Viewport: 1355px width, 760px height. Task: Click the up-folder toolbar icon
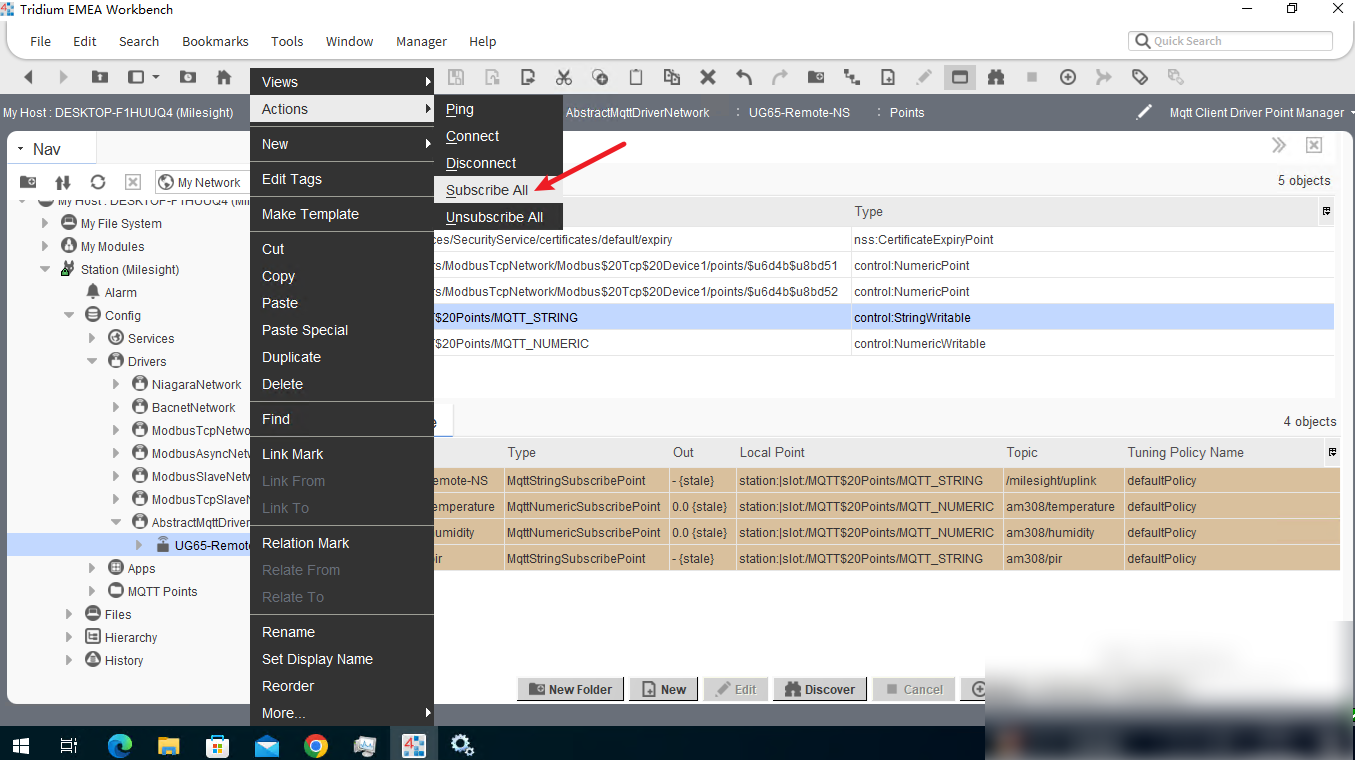tap(100, 77)
